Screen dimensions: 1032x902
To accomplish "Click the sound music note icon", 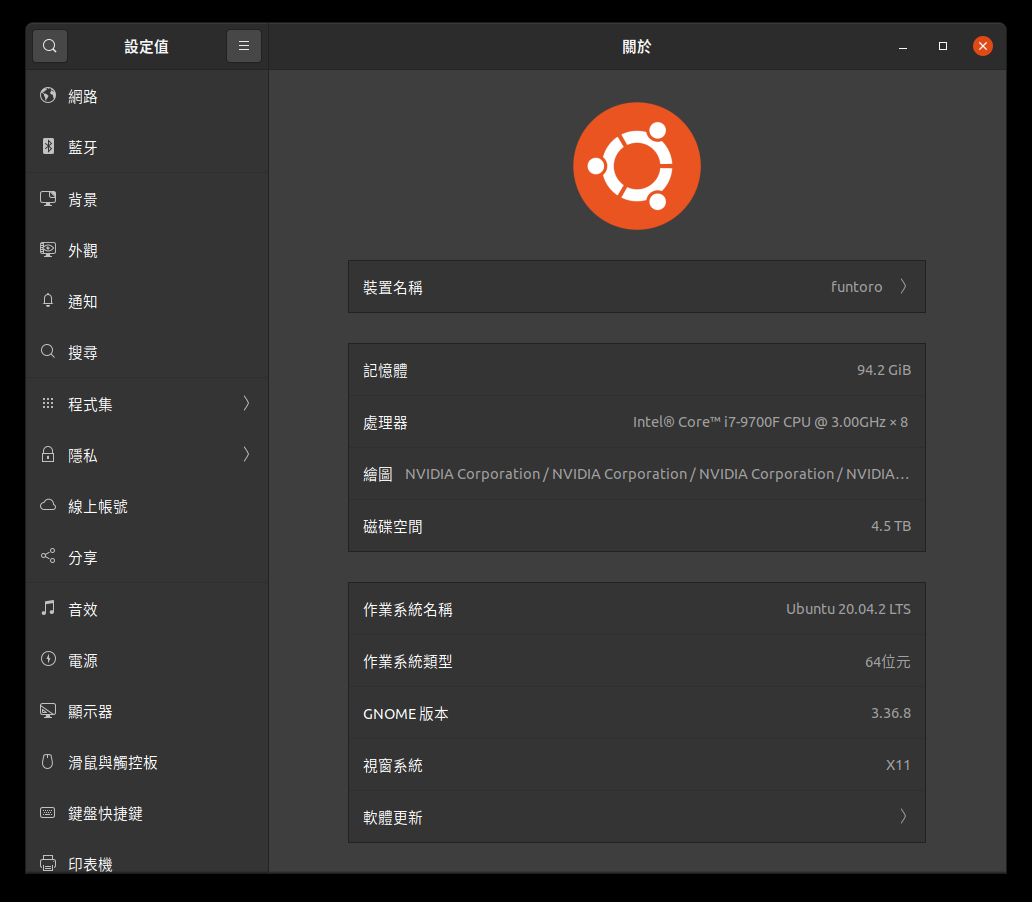I will (x=48, y=608).
